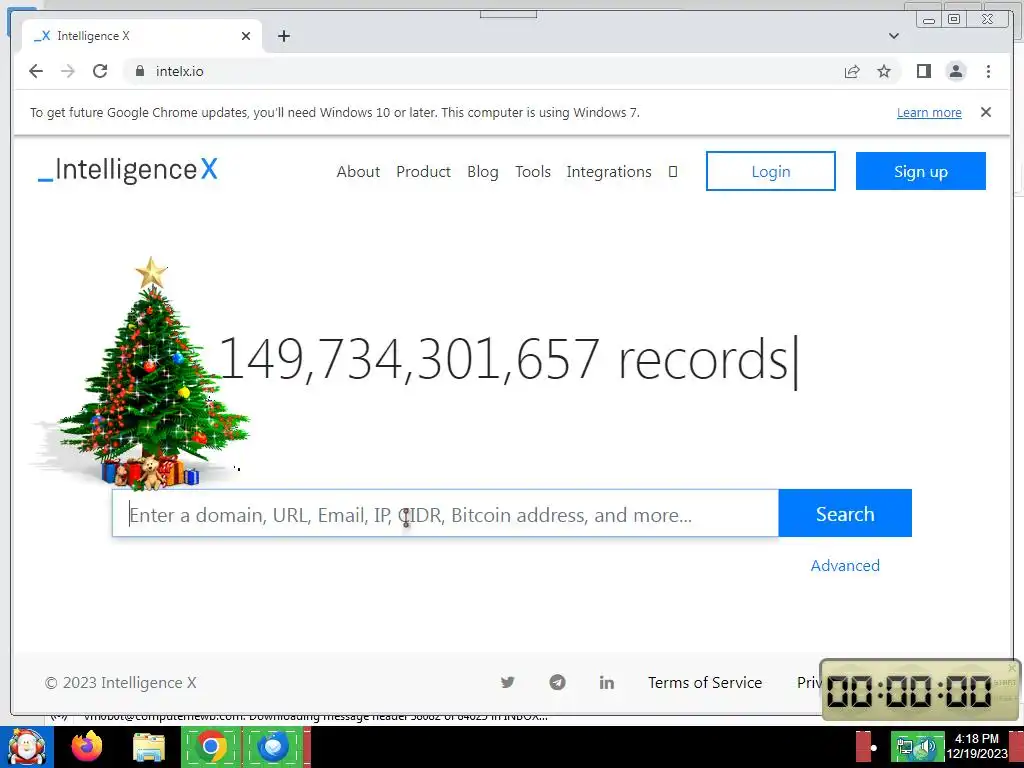Open the Telegram footer icon
This screenshot has width=1024, height=768.
[x=557, y=682]
